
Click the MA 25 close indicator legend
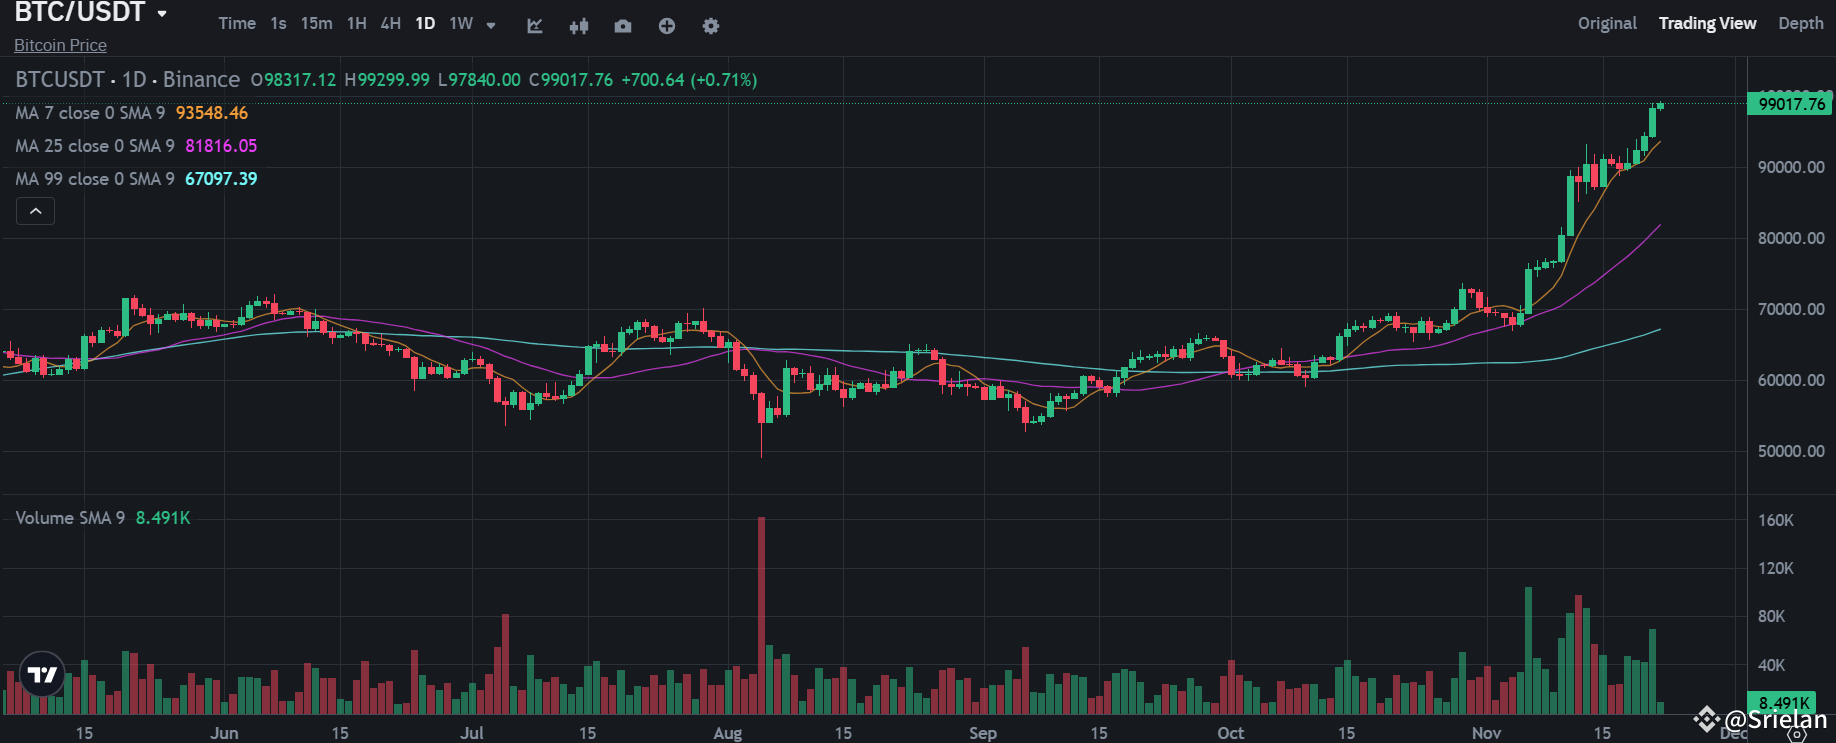click(95, 146)
